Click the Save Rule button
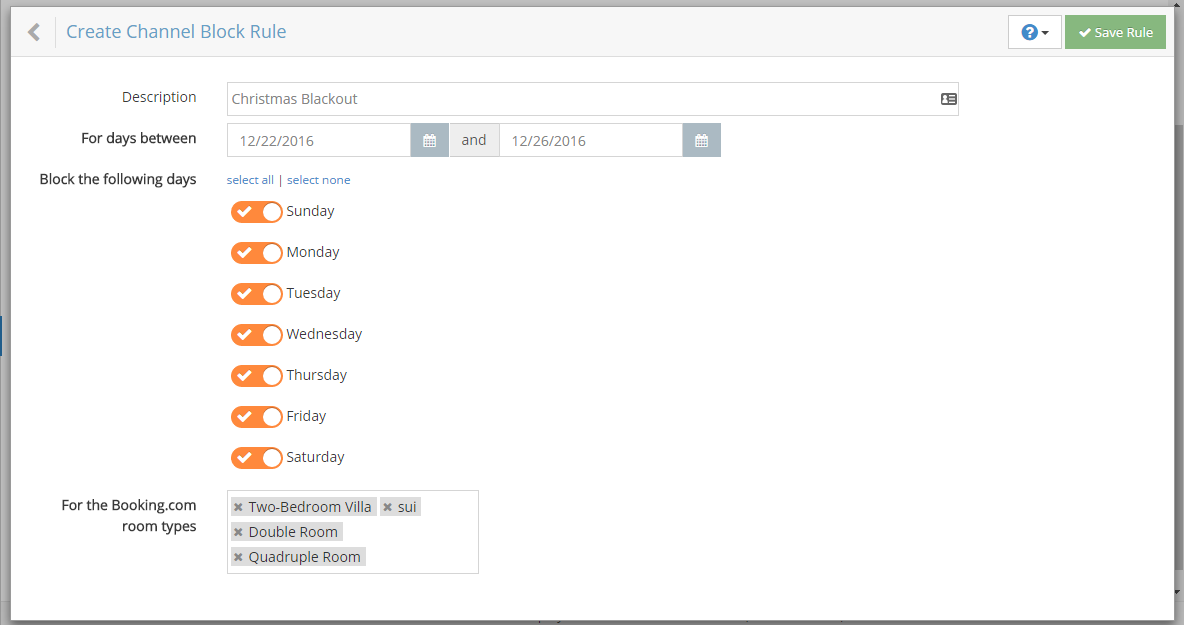 pos(1115,32)
